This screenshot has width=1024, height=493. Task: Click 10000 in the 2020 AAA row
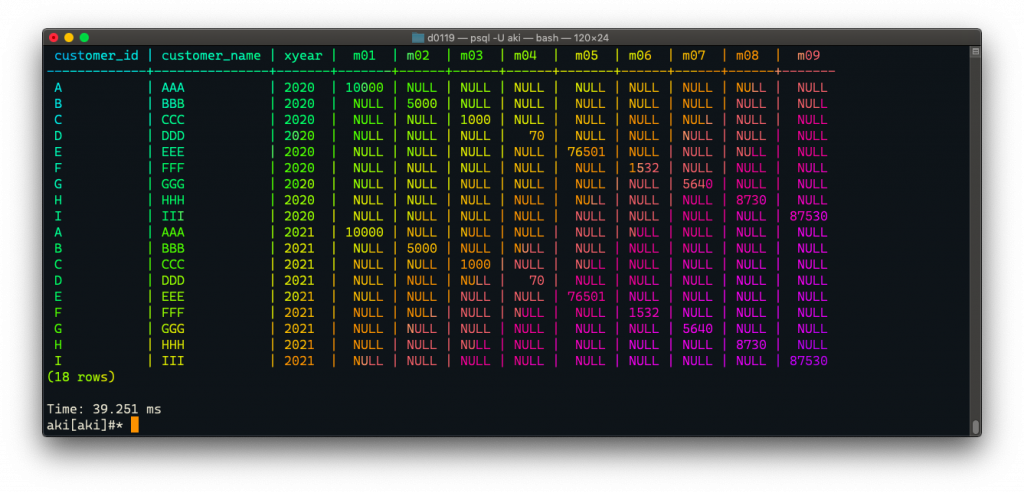click(x=364, y=87)
